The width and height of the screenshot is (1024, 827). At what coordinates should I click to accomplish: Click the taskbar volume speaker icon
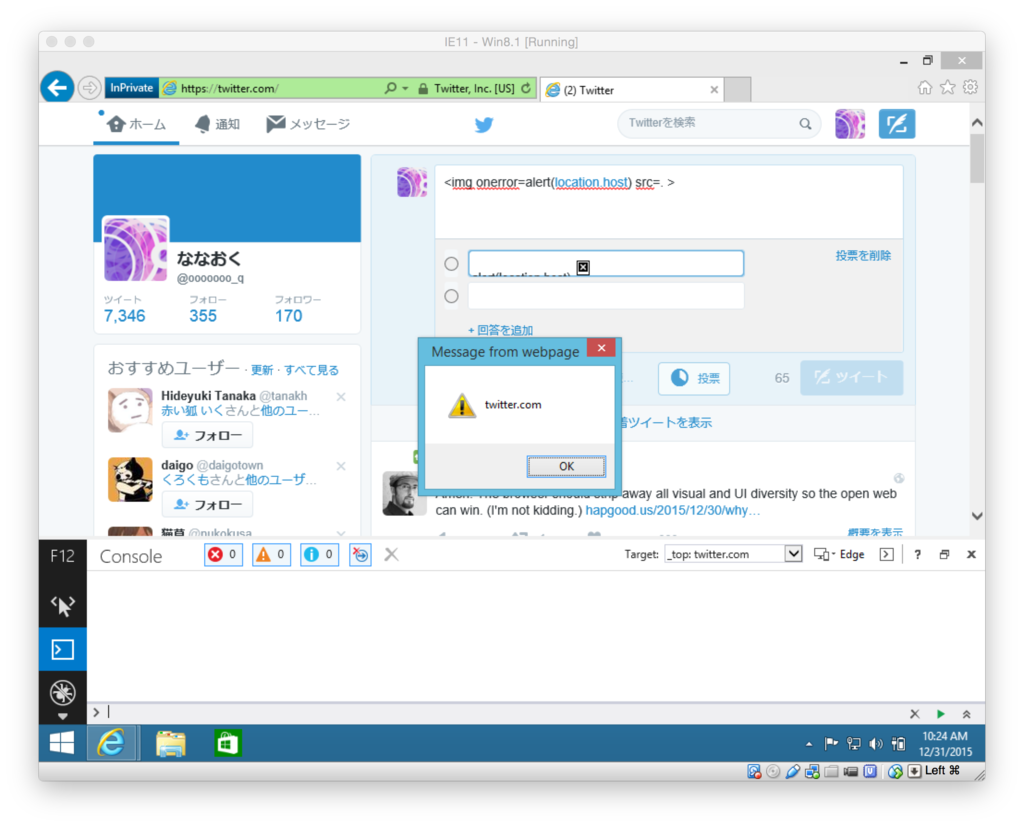[876, 744]
